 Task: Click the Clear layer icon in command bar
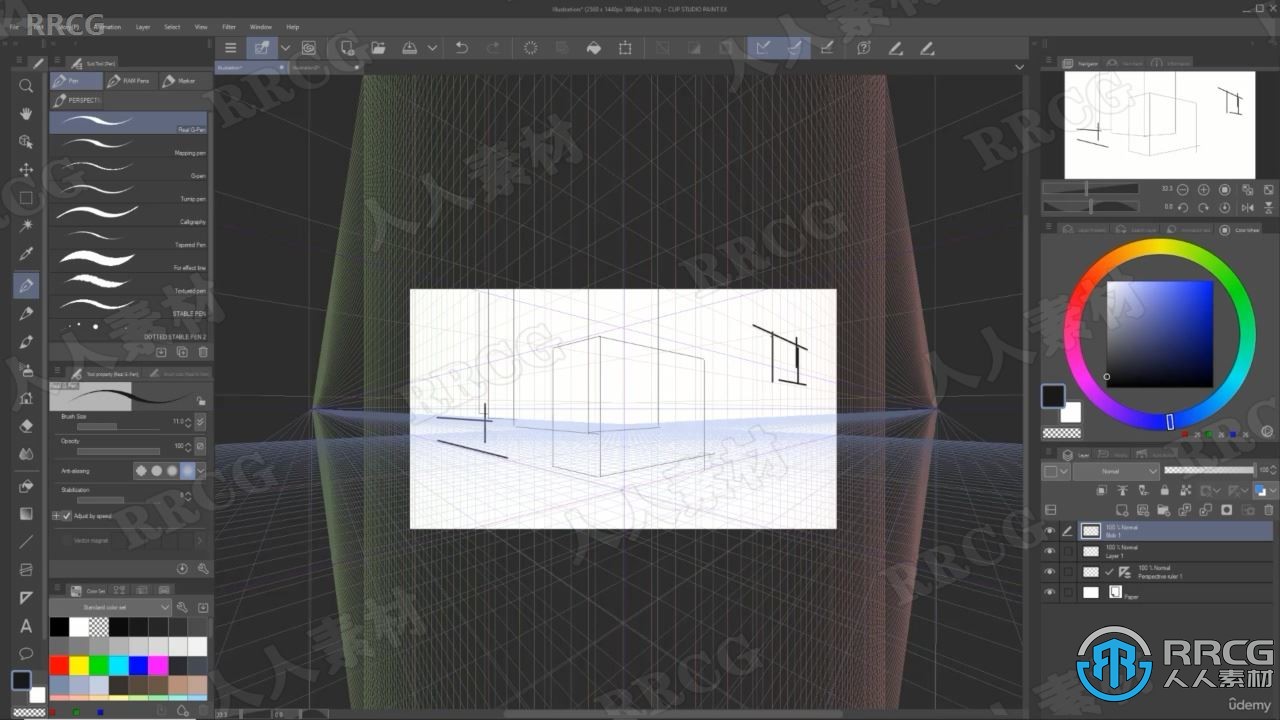pos(530,47)
